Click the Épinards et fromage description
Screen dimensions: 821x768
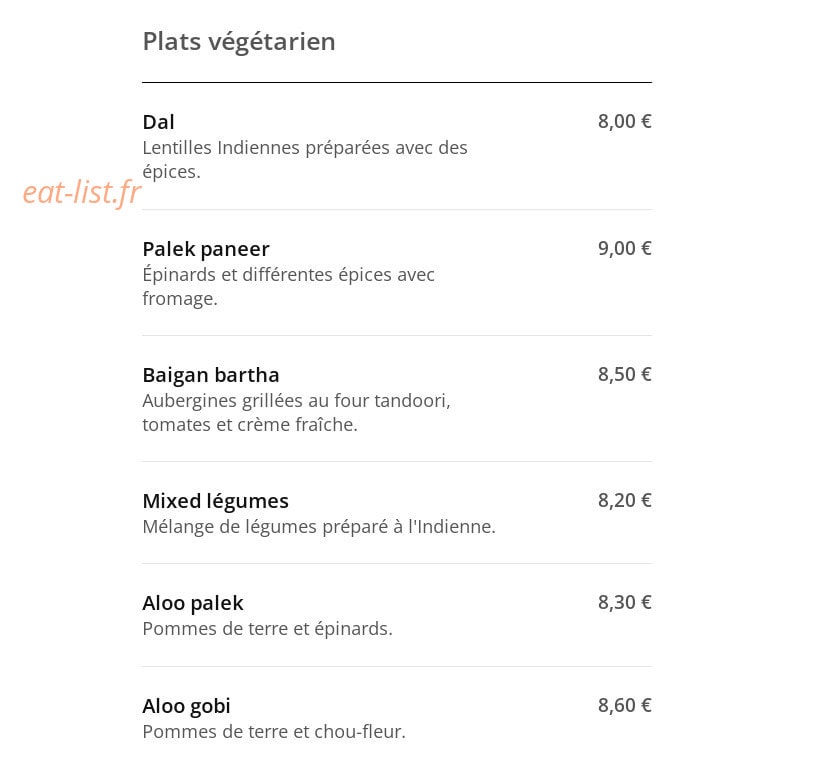pyautogui.click(x=289, y=286)
